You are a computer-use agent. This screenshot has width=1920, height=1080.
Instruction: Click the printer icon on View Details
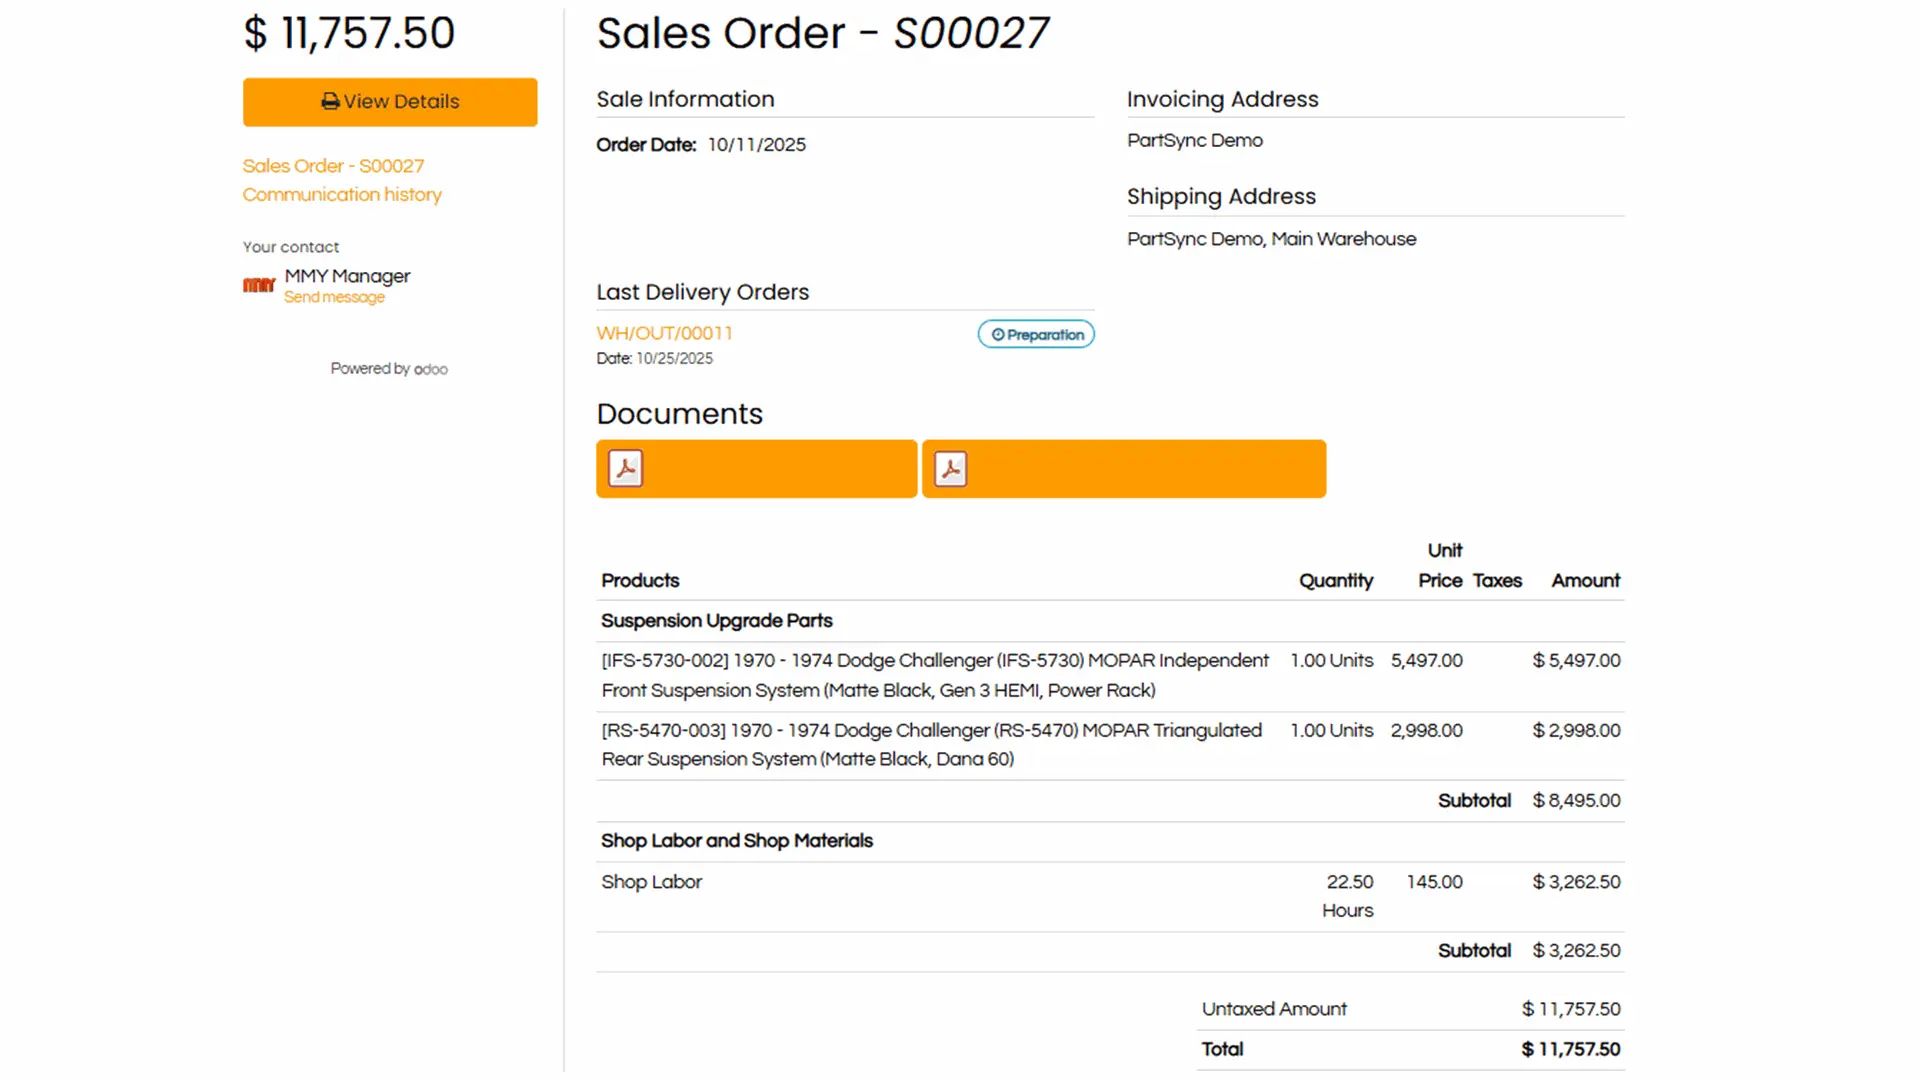[330, 102]
